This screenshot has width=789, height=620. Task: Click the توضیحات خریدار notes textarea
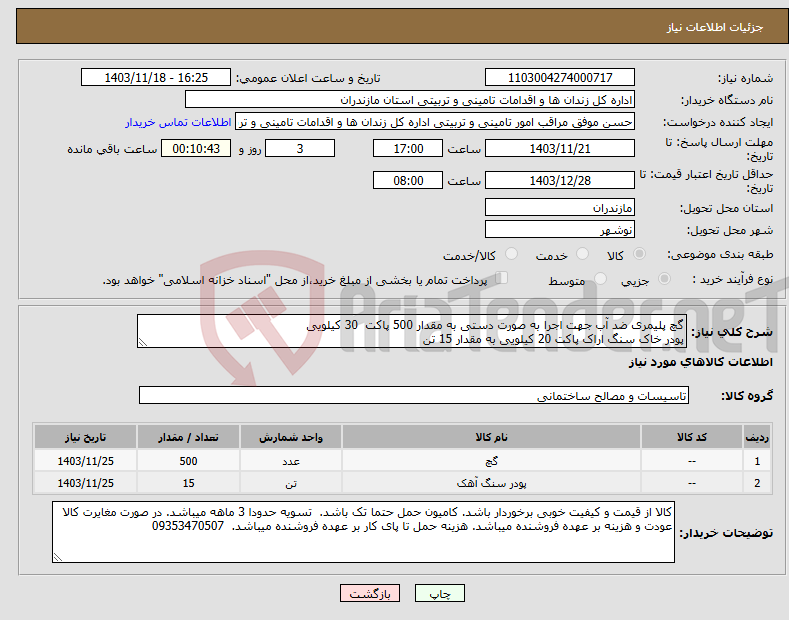(363, 531)
